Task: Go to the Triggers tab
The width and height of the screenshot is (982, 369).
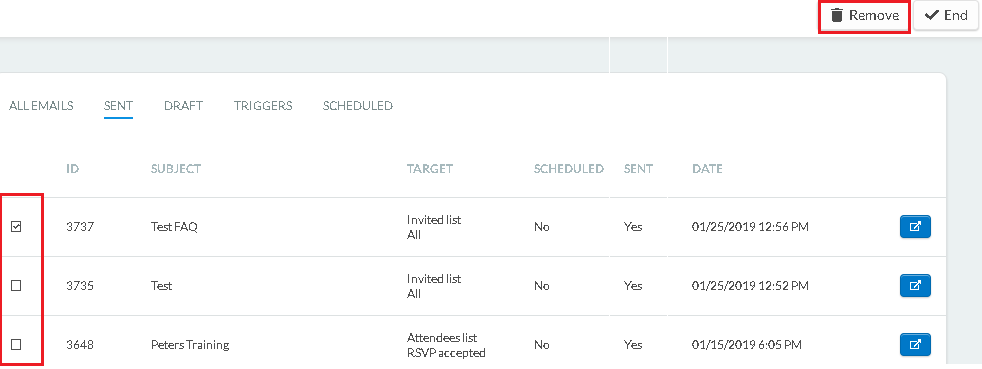Action: 263,106
